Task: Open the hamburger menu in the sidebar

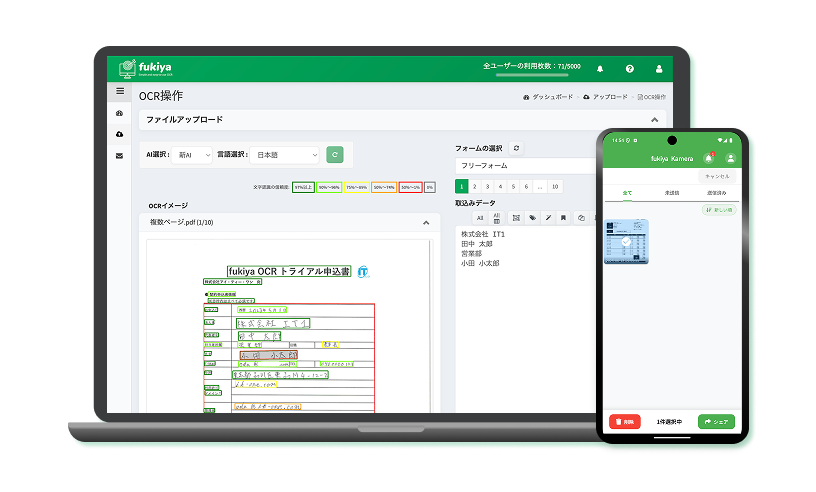Action: [x=120, y=91]
